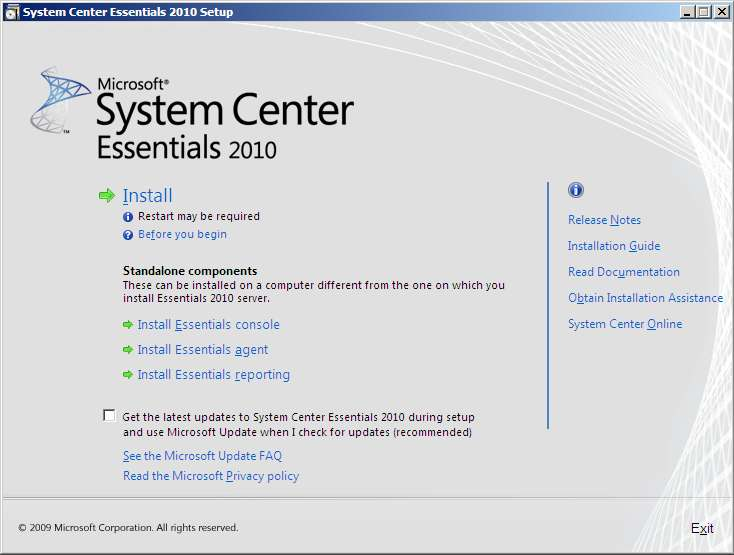Minimize the Setup window
Screen dimensions: 734x555
click(687, 12)
